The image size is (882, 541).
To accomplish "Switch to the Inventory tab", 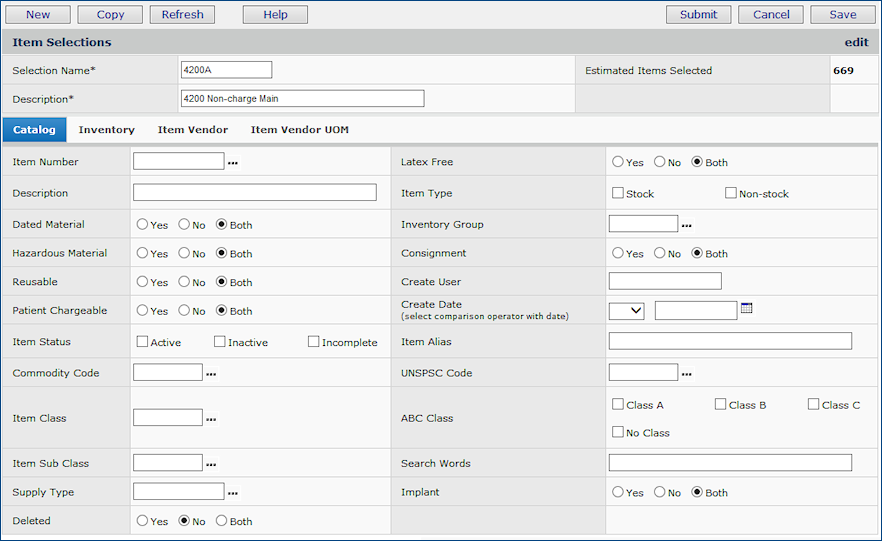I will click(x=106, y=130).
